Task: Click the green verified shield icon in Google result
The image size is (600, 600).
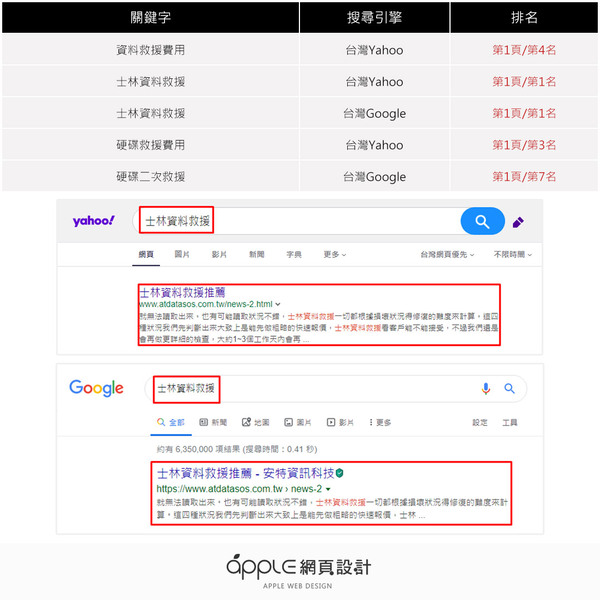Action: click(339, 473)
